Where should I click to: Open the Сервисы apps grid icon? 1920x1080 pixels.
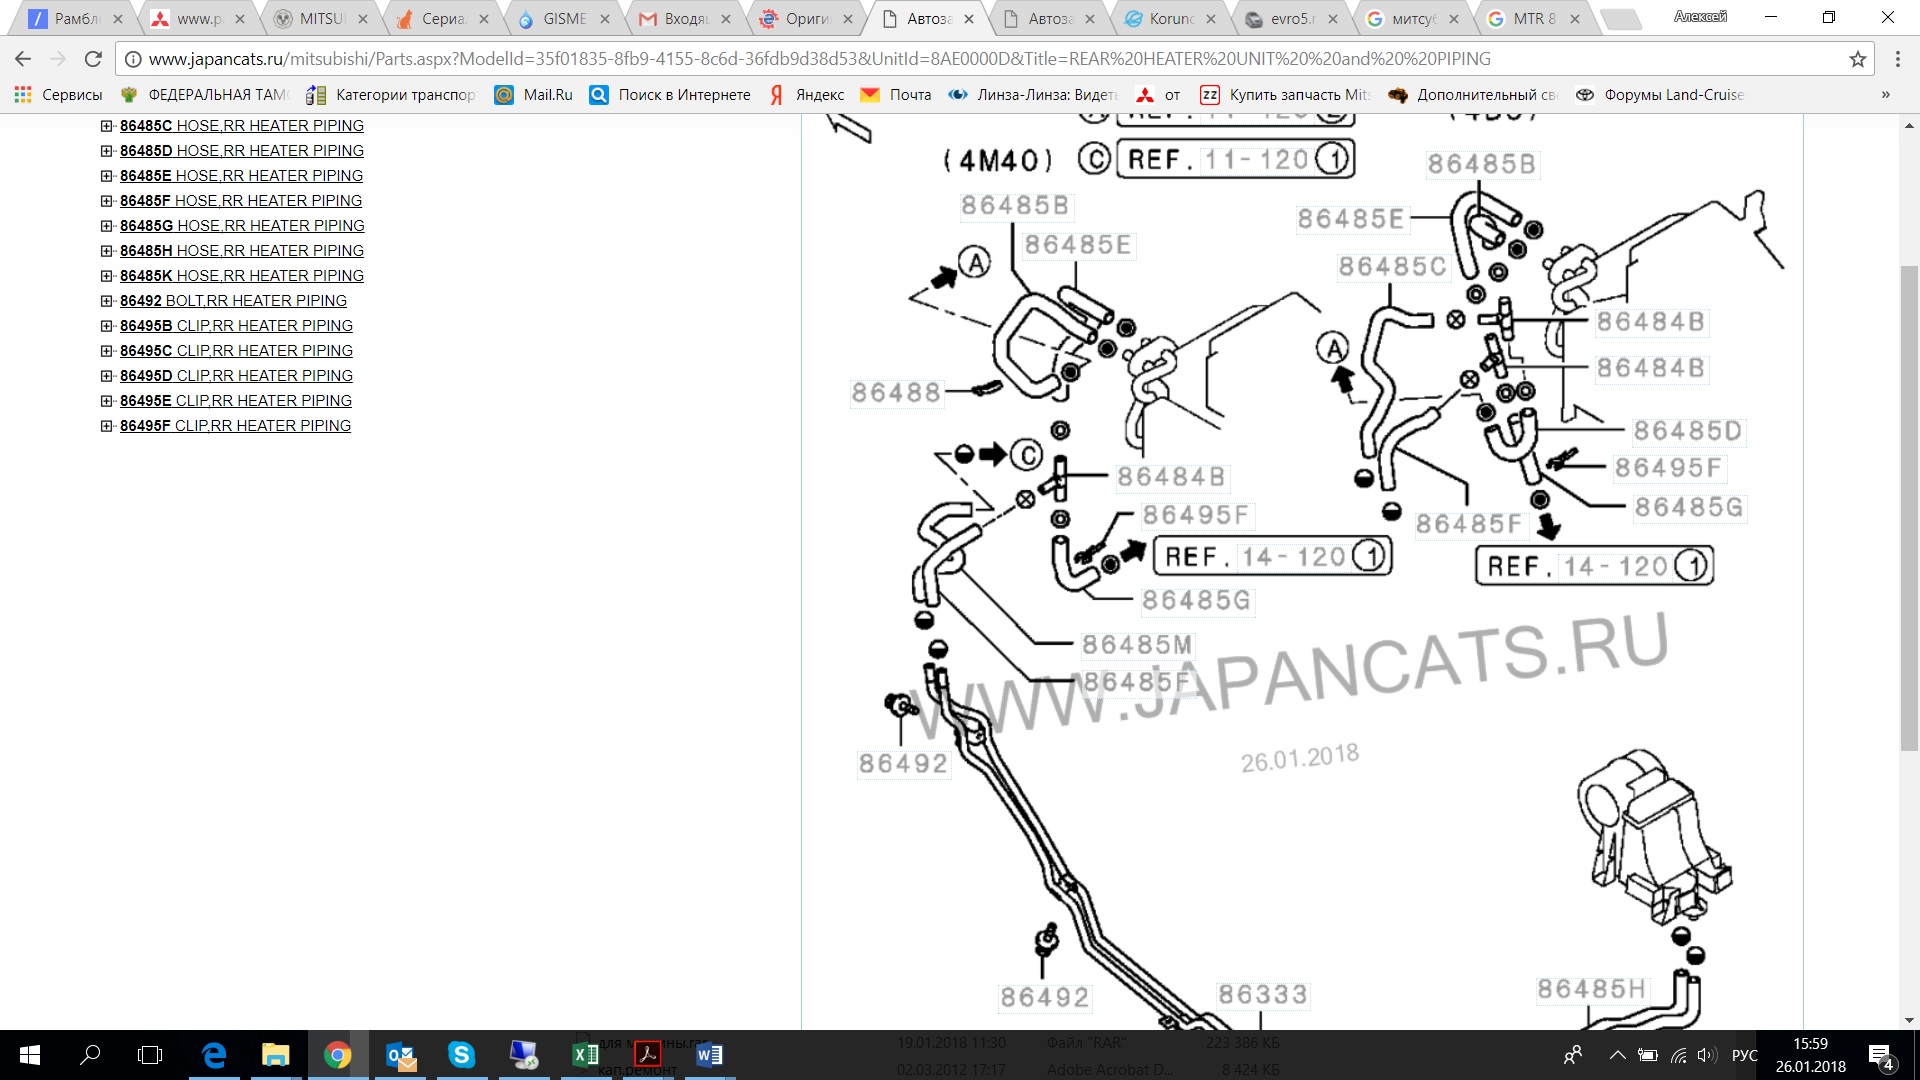(x=23, y=95)
